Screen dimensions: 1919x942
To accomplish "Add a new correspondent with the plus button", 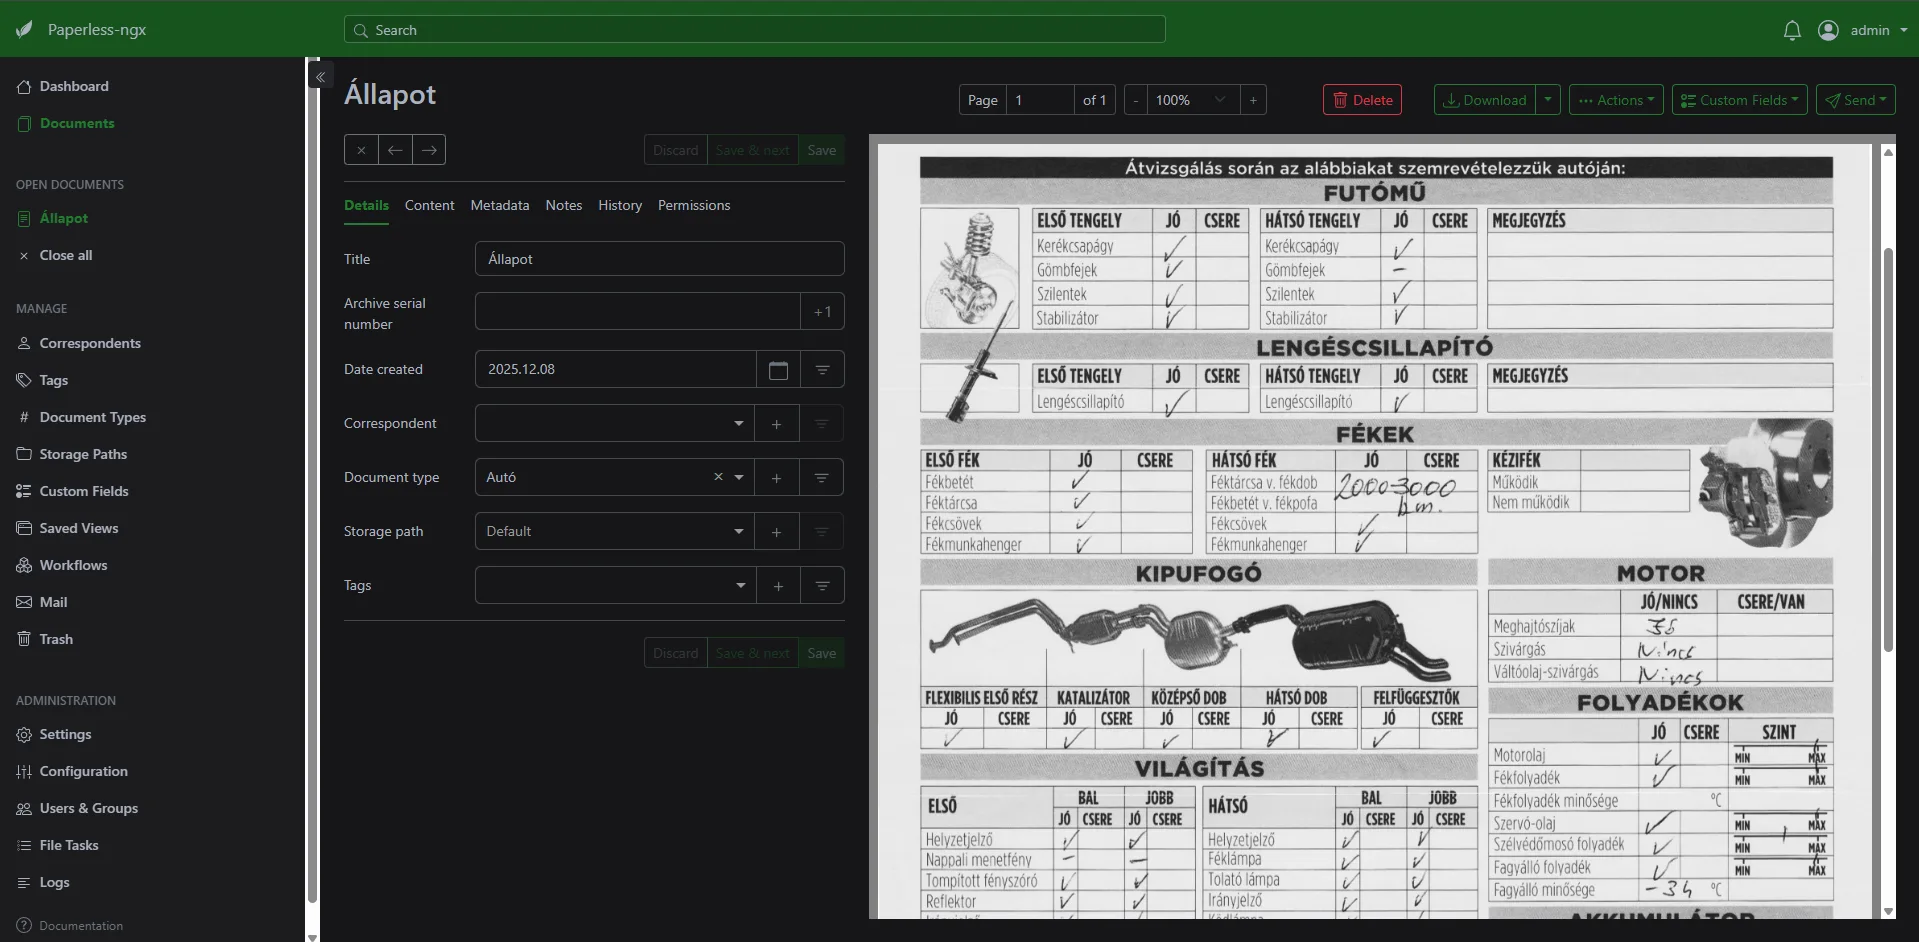I will pos(776,424).
